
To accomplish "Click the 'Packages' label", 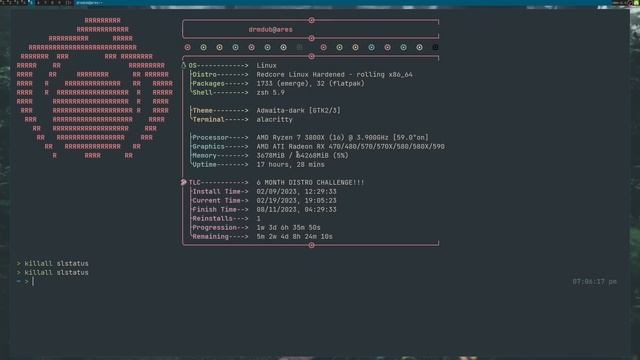I will click(x=209, y=83).
